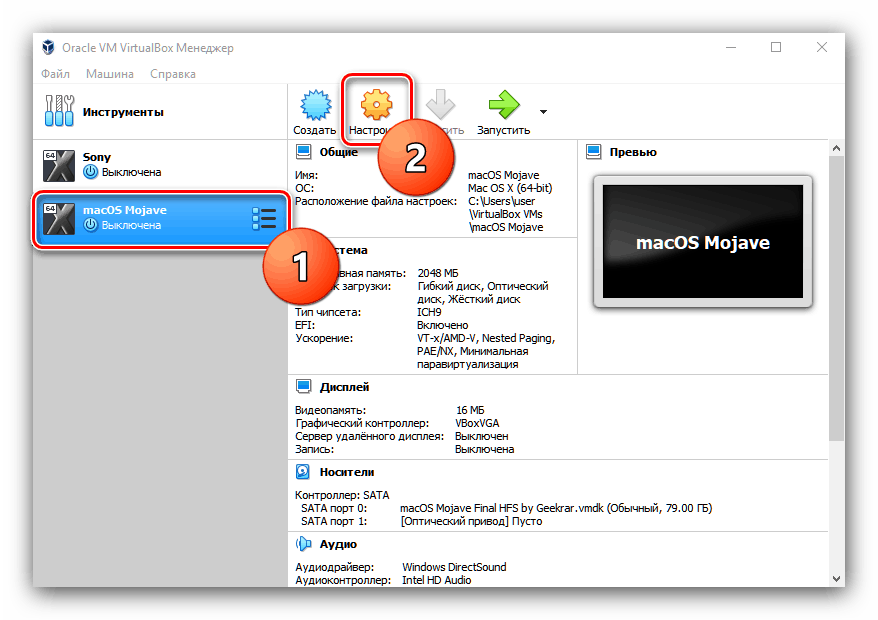Viewport: 878px width, 620px height.
Task: Click the Контроллер: SATA line
Action: pos(342,495)
